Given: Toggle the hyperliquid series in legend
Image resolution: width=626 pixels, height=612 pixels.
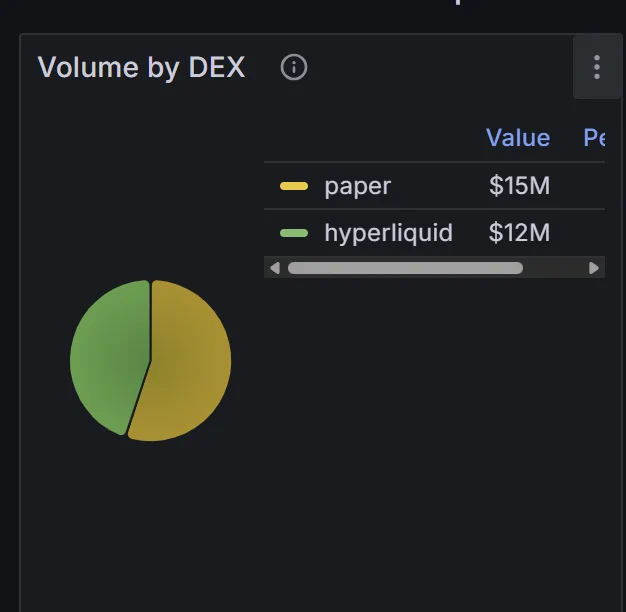Looking at the screenshot, I should tap(388, 233).
